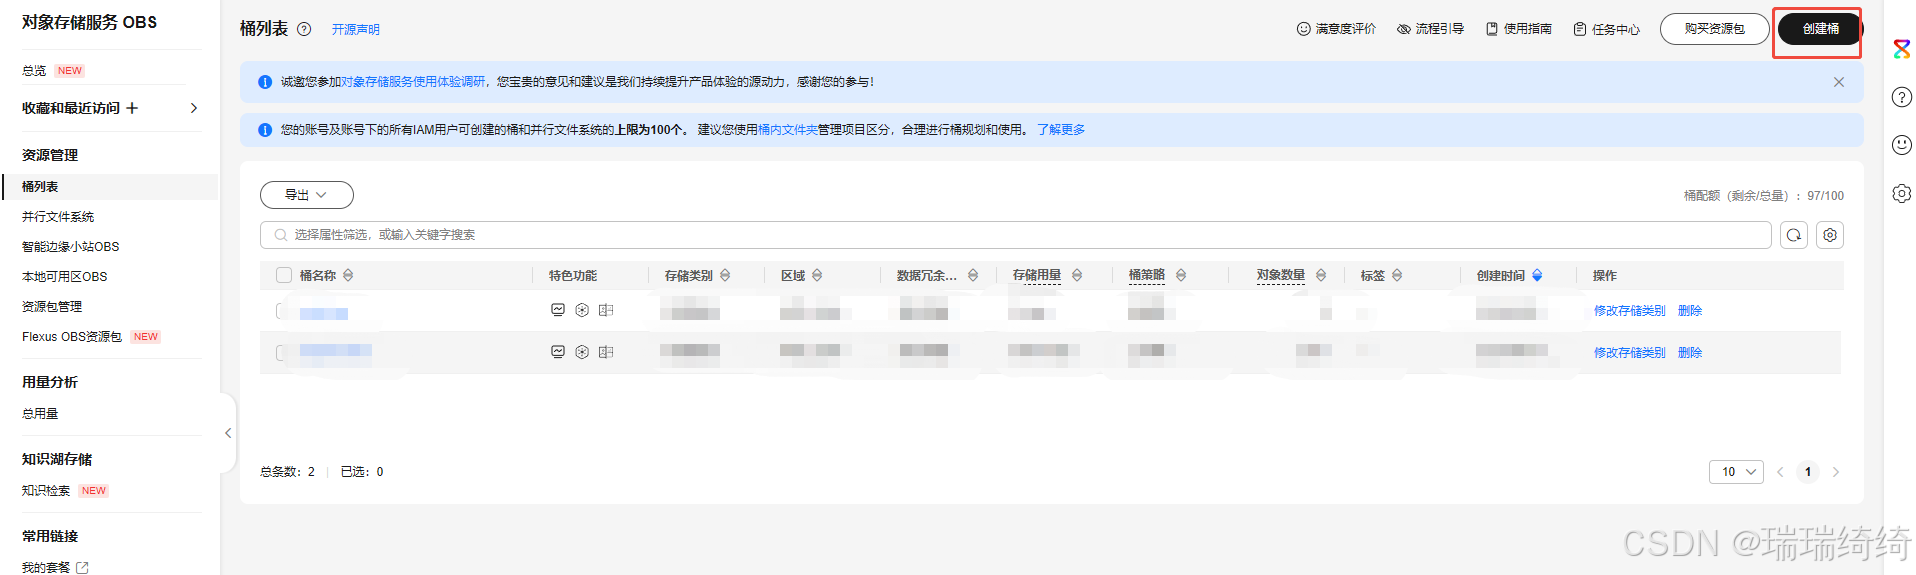Image resolution: width=1916 pixels, height=575 pixels.
Task: Click second row monitoring feature icon
Action: pyautogui.click(x=558, y=352)
